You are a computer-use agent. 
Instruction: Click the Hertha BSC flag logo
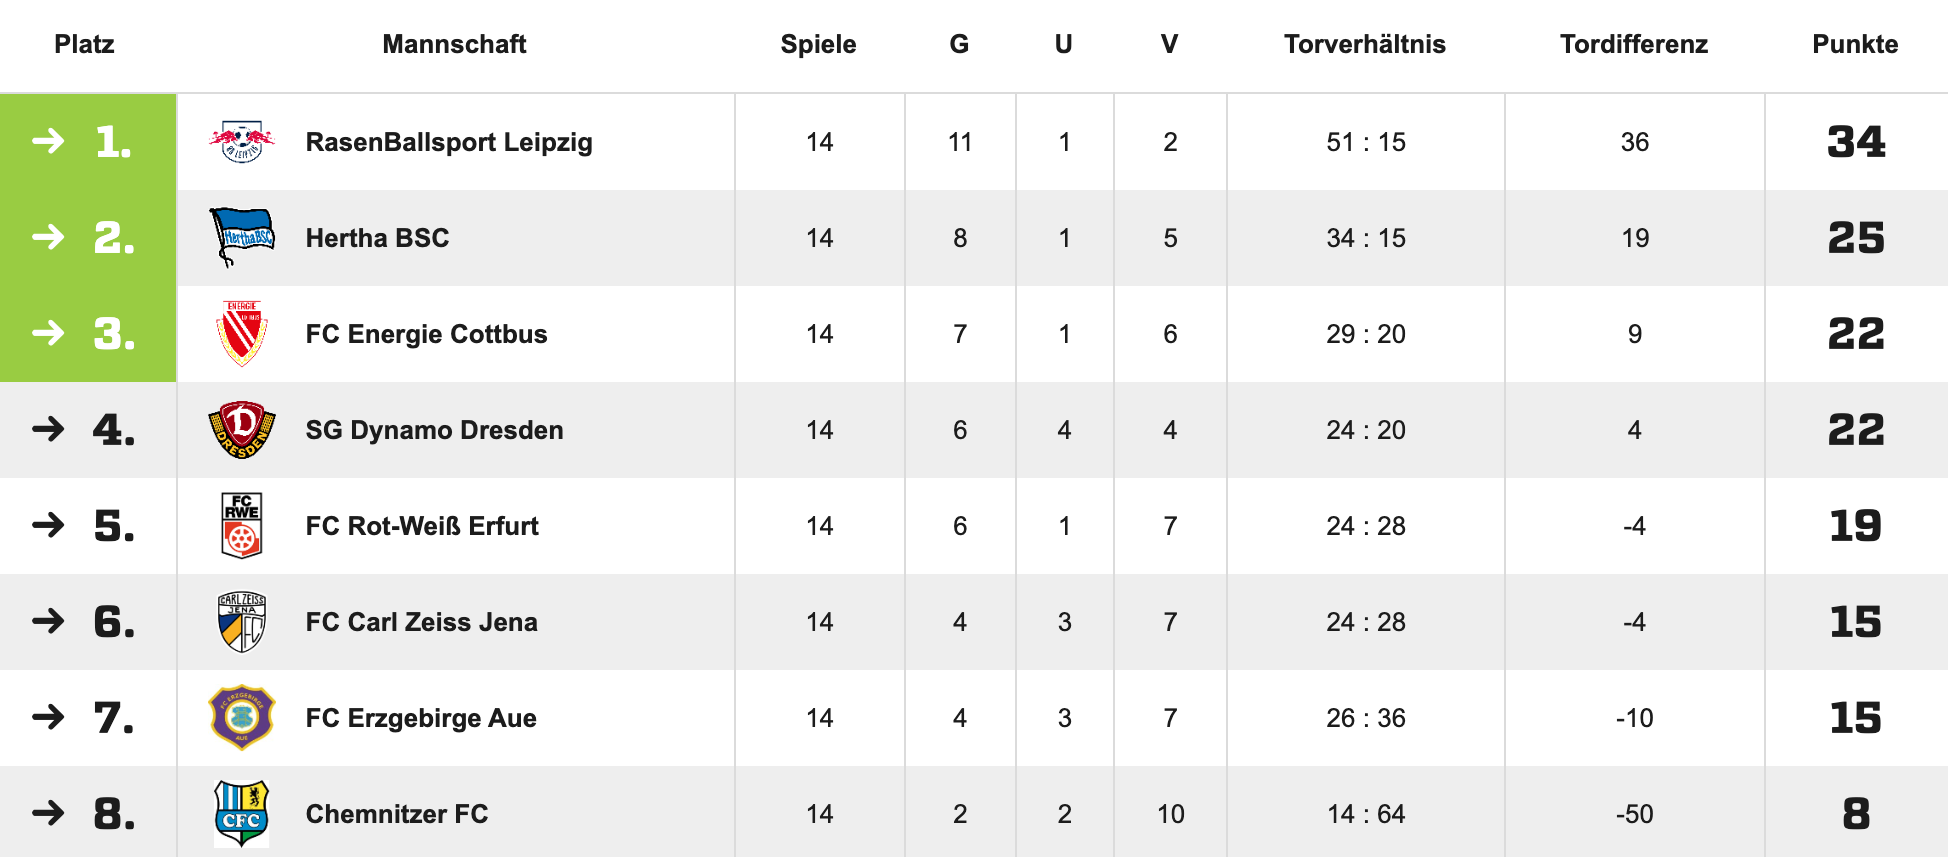tap(242, 237)
